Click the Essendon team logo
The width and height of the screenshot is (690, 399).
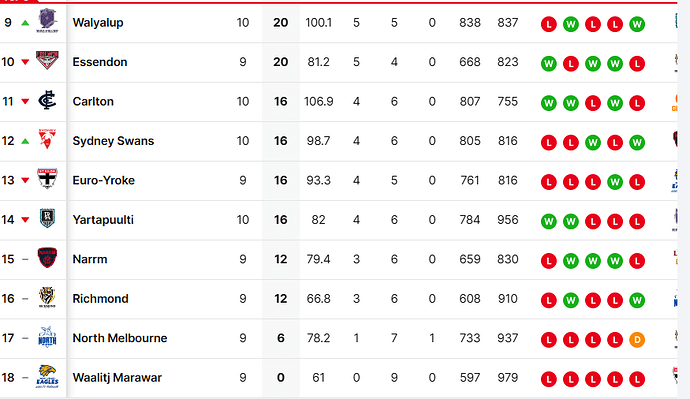coord(47,60)
